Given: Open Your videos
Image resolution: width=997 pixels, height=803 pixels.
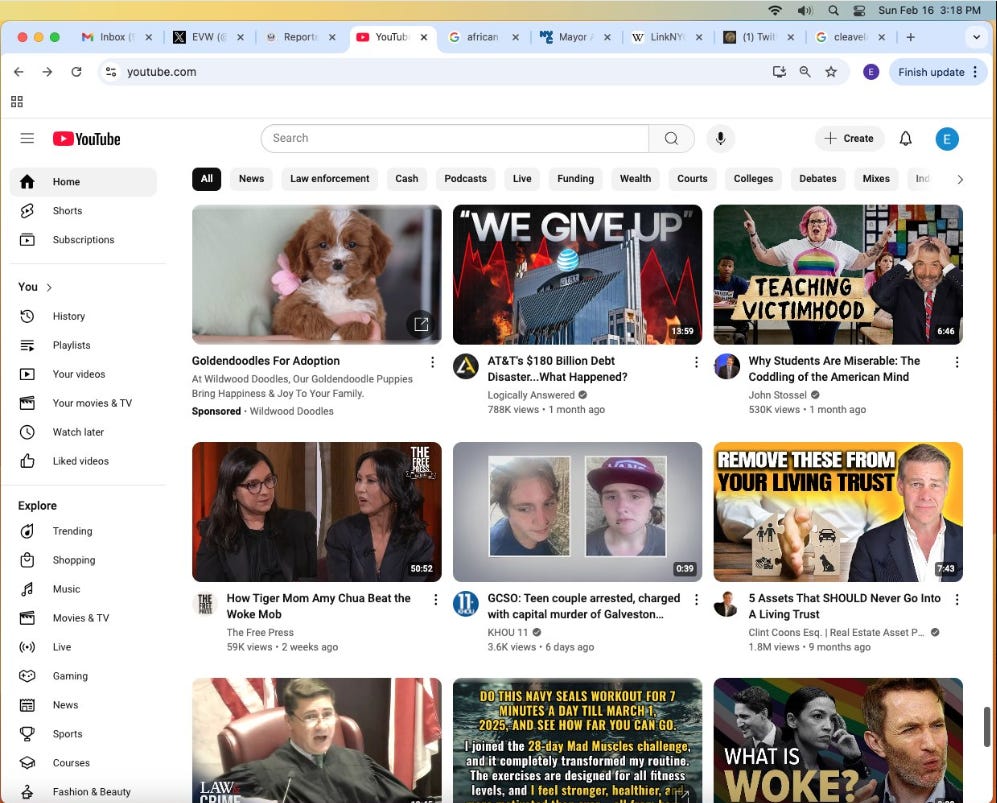Looking at the screenshot, I should (83, 374).
